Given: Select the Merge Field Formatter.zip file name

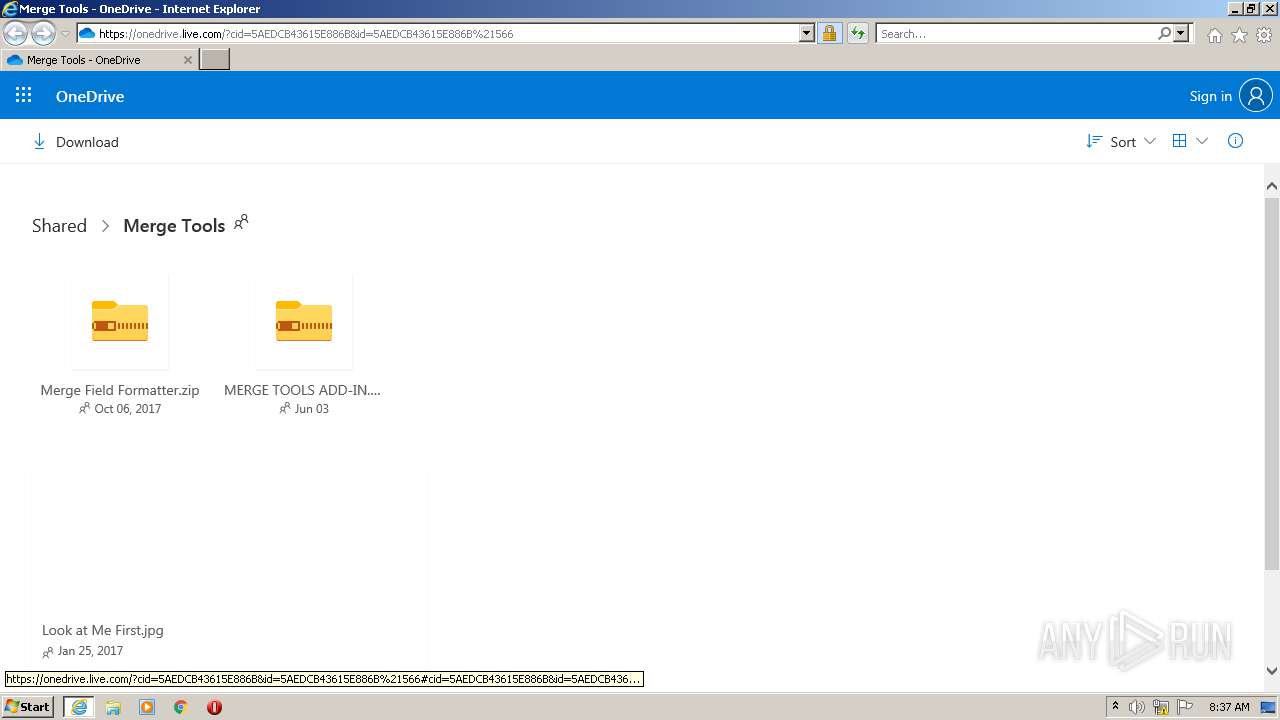Looking at the screenshot, I should 120,390.
